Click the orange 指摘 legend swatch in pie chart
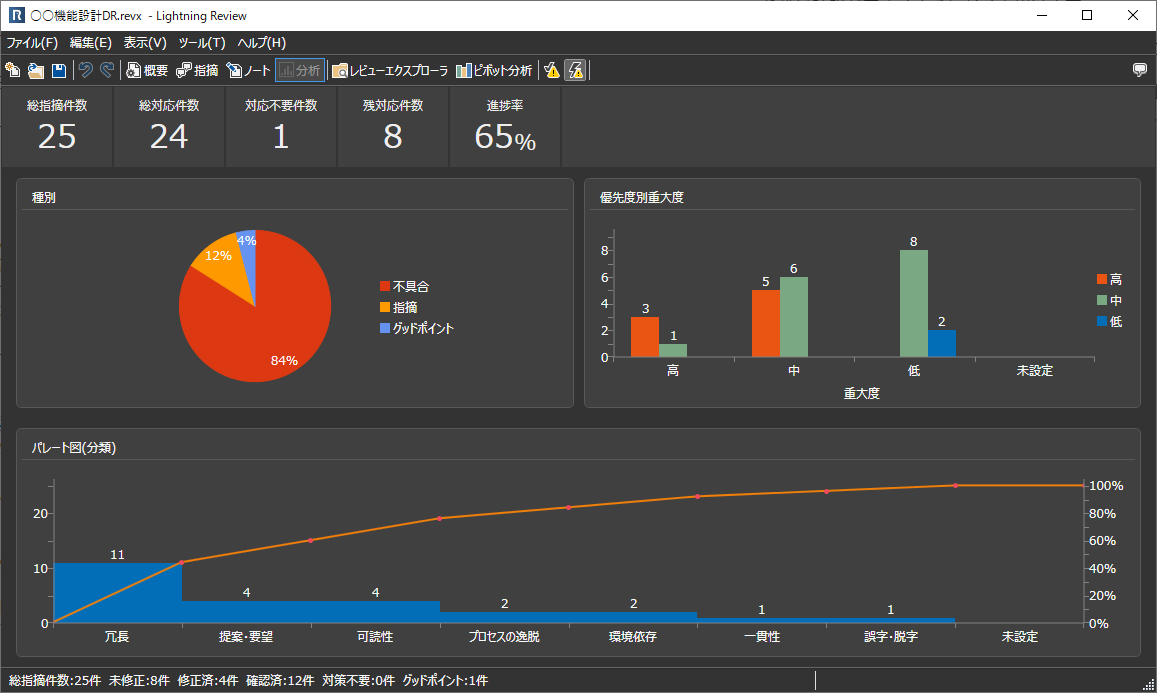This screenshot has width=1157, height=693. tap(384, 307)
